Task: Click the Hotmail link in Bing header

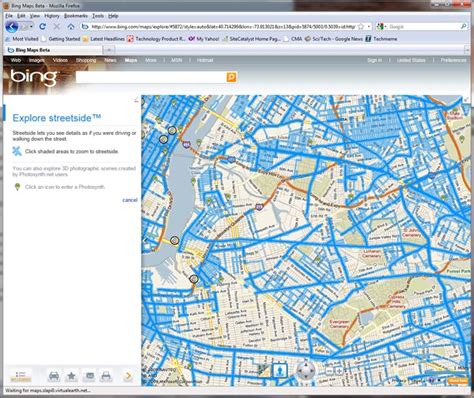Action: click(205, 60)
